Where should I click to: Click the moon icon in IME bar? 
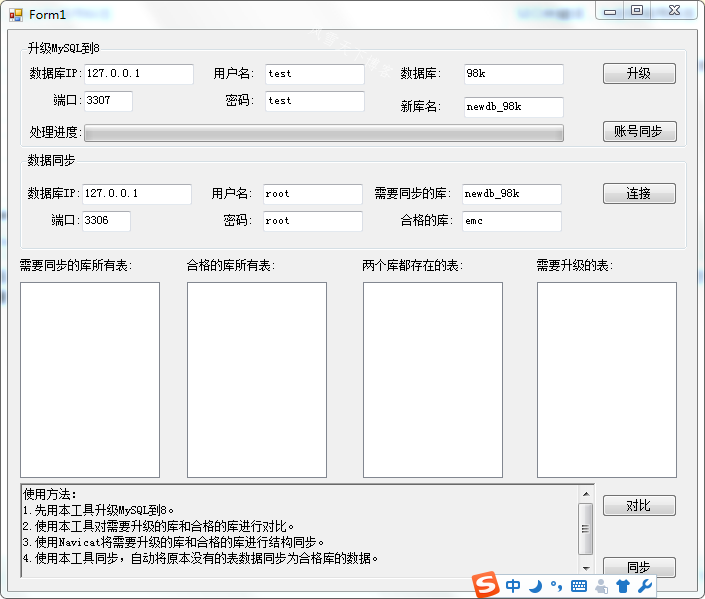click(535, 586)
